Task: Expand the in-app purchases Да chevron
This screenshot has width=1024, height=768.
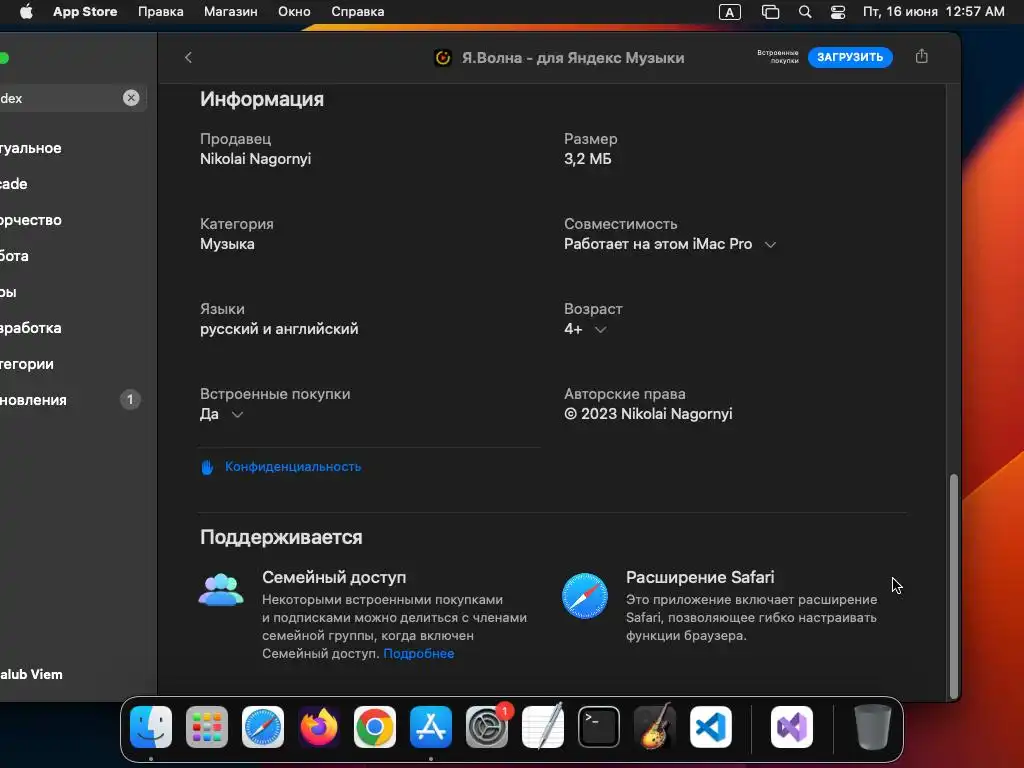Action: coord(238,415)
